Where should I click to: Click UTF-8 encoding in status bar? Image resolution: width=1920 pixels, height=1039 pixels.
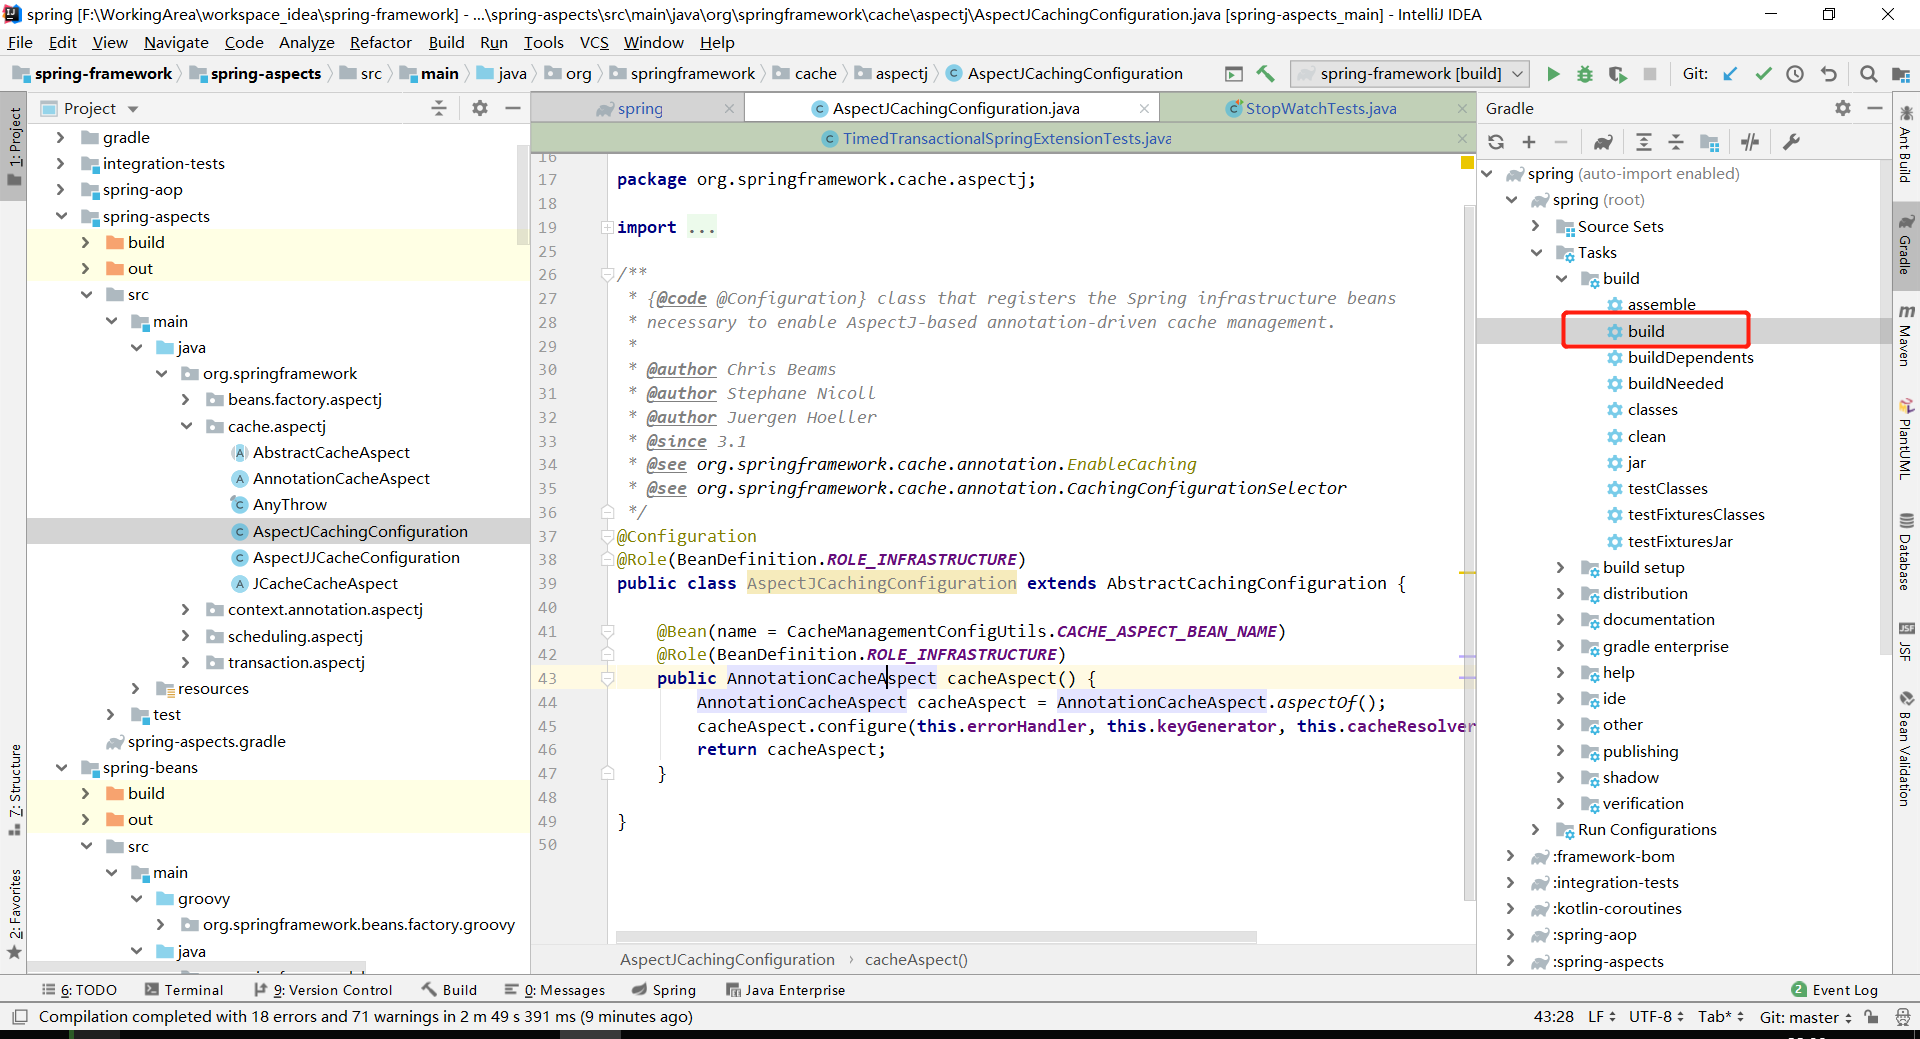(x=1657, y=1017)
